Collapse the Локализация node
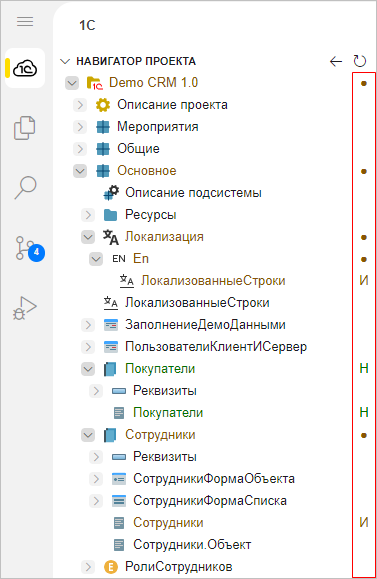This screenshot has width=377, height=579. [x=88, y=237]
